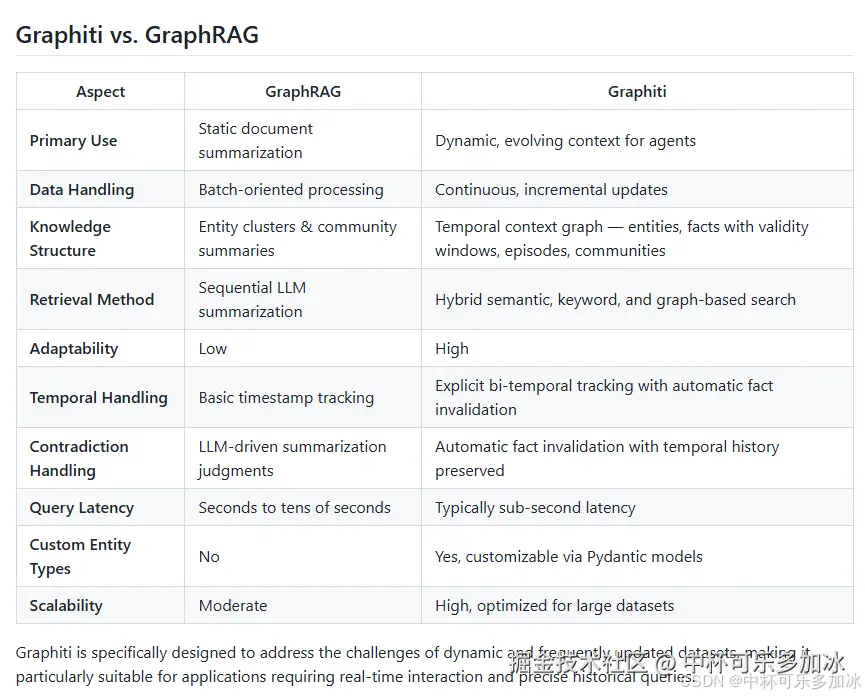The height and width of the screenshot is (696, 865).
Task: Click the Knowledge Structure row label
Action: [x=70, y=239]
